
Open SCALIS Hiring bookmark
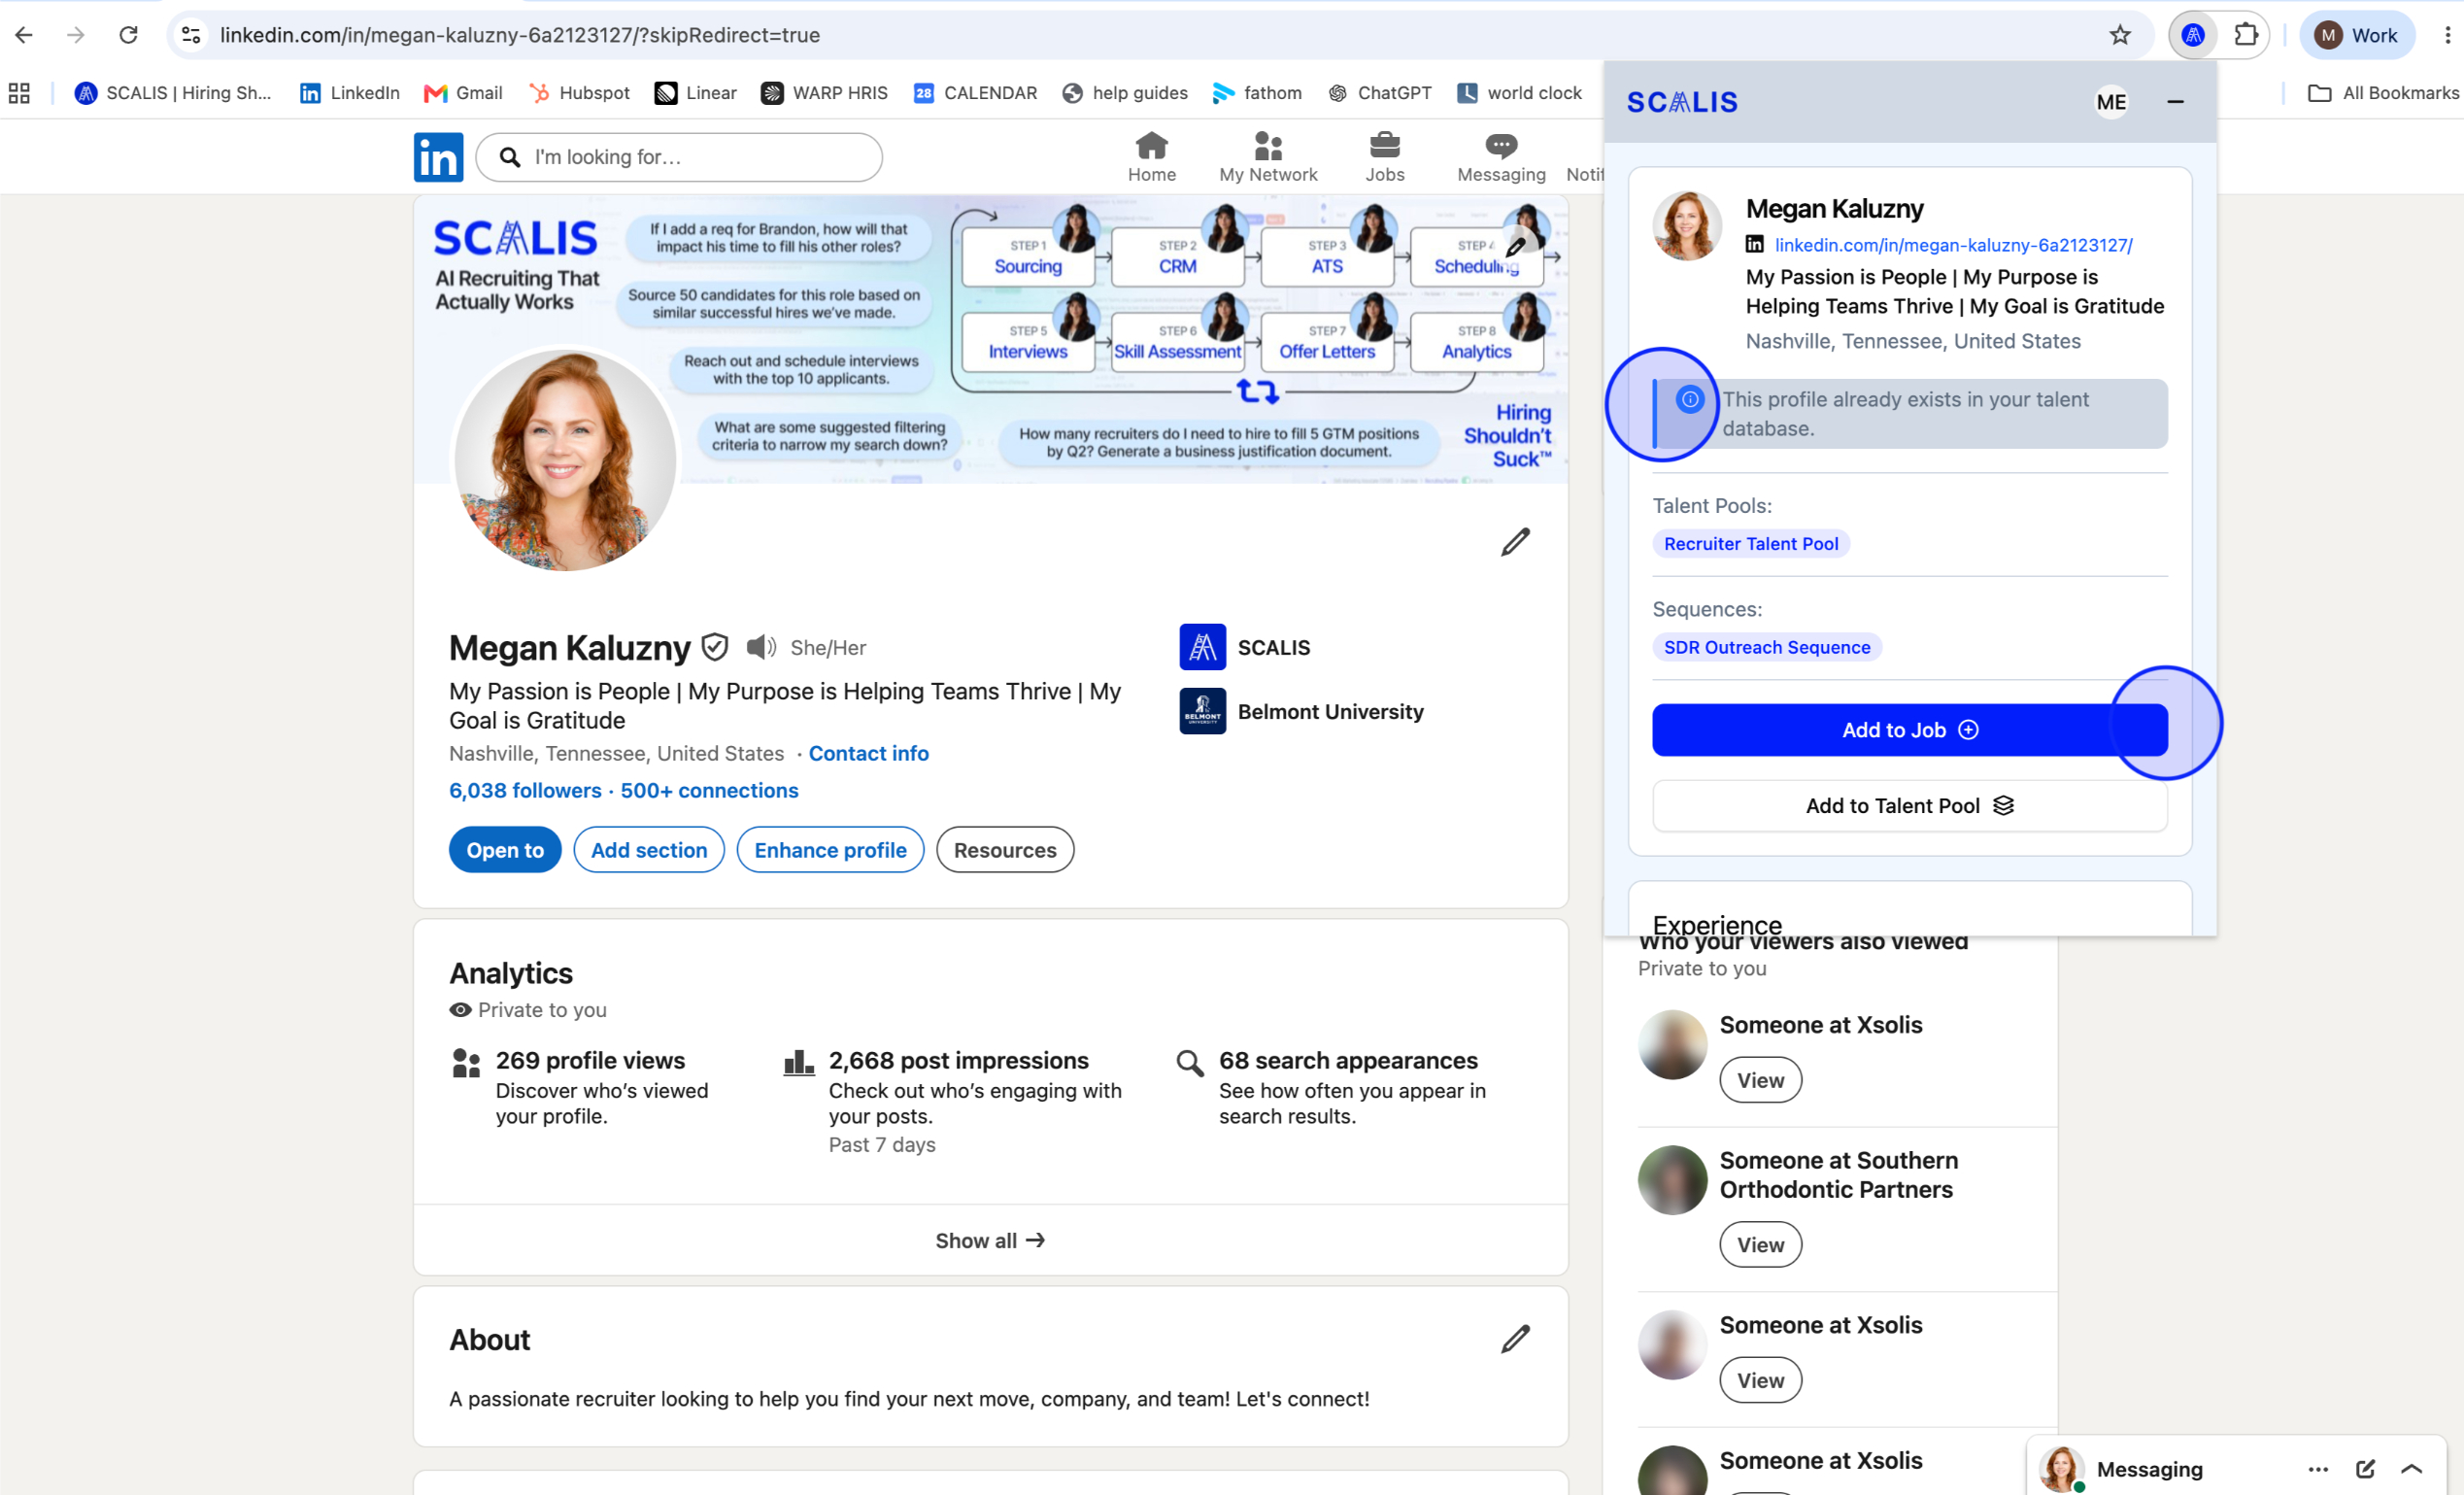tap(172, 93)
